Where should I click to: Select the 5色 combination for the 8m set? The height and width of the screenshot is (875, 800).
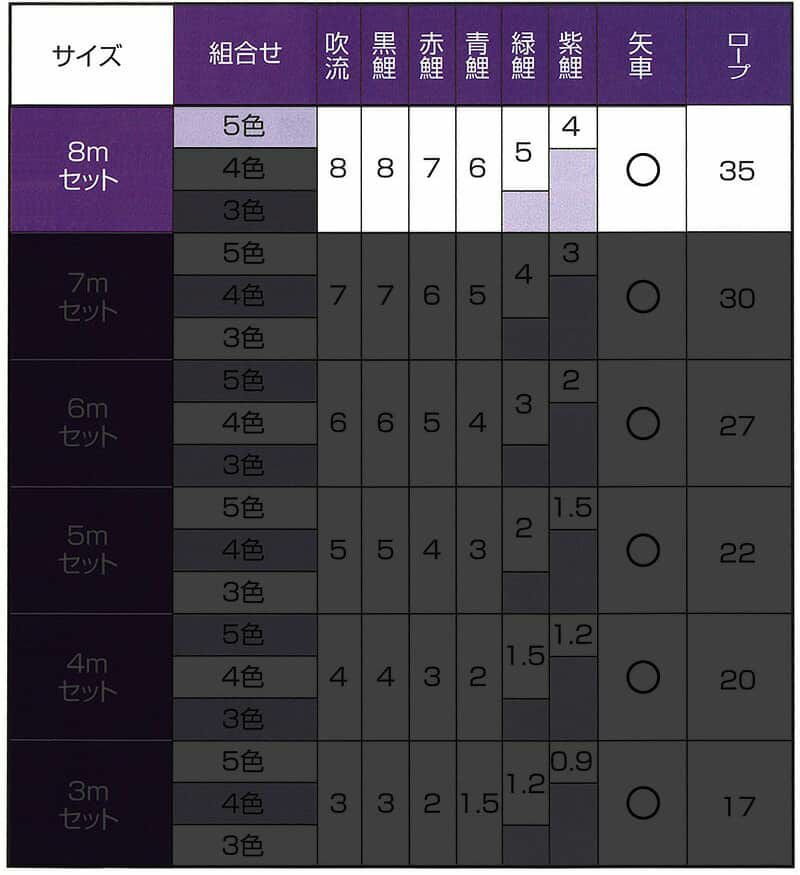coord(244,127)
